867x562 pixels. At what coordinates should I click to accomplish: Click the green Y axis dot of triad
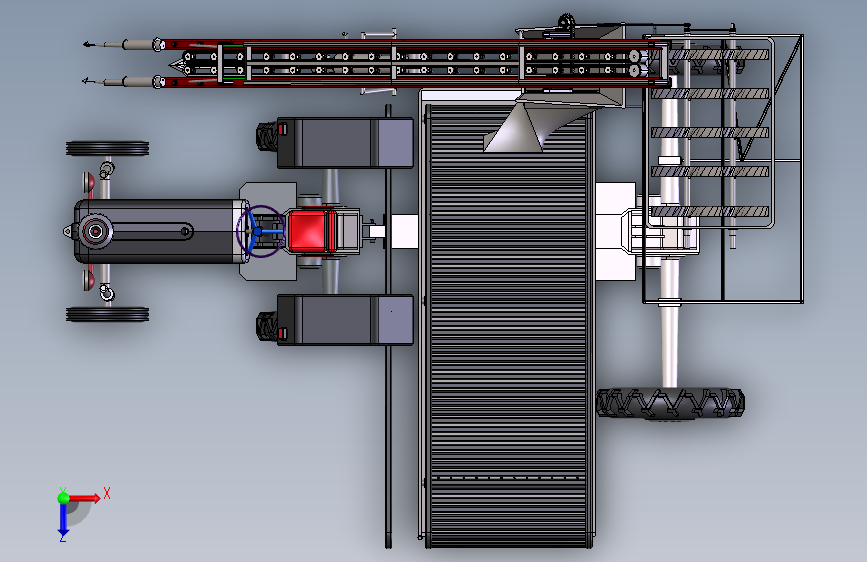[x=64, y=498]
